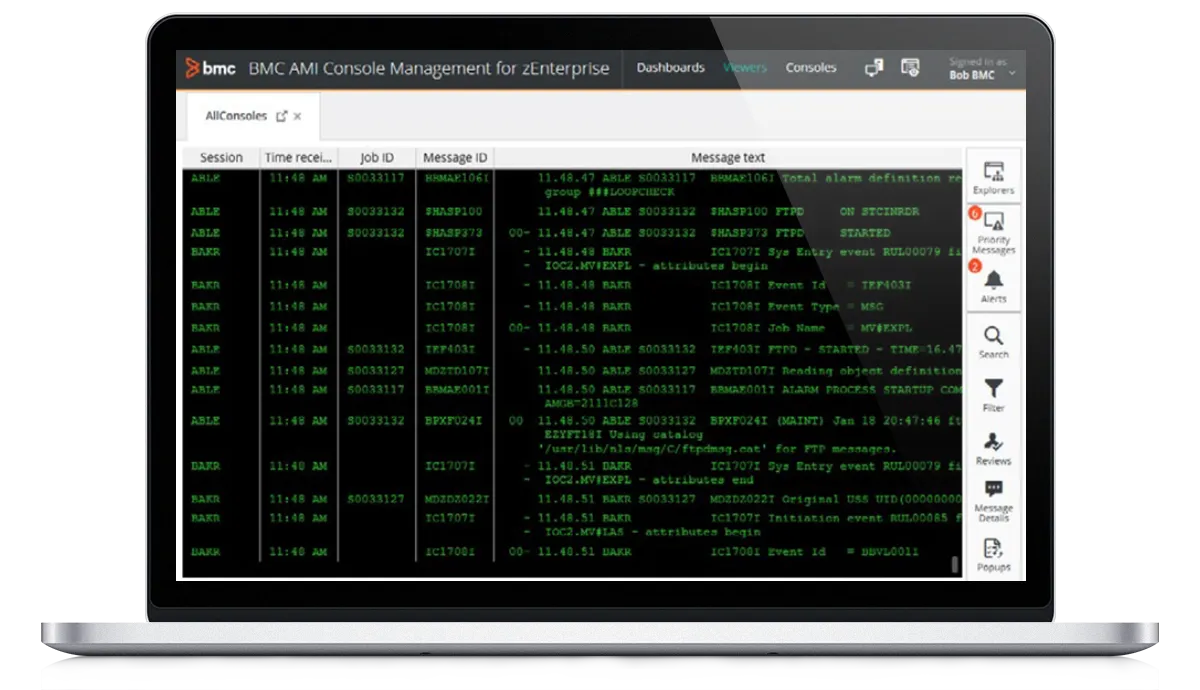Sort by the Job ID column header
1200x690 pixels.
(x=376, y=158)
